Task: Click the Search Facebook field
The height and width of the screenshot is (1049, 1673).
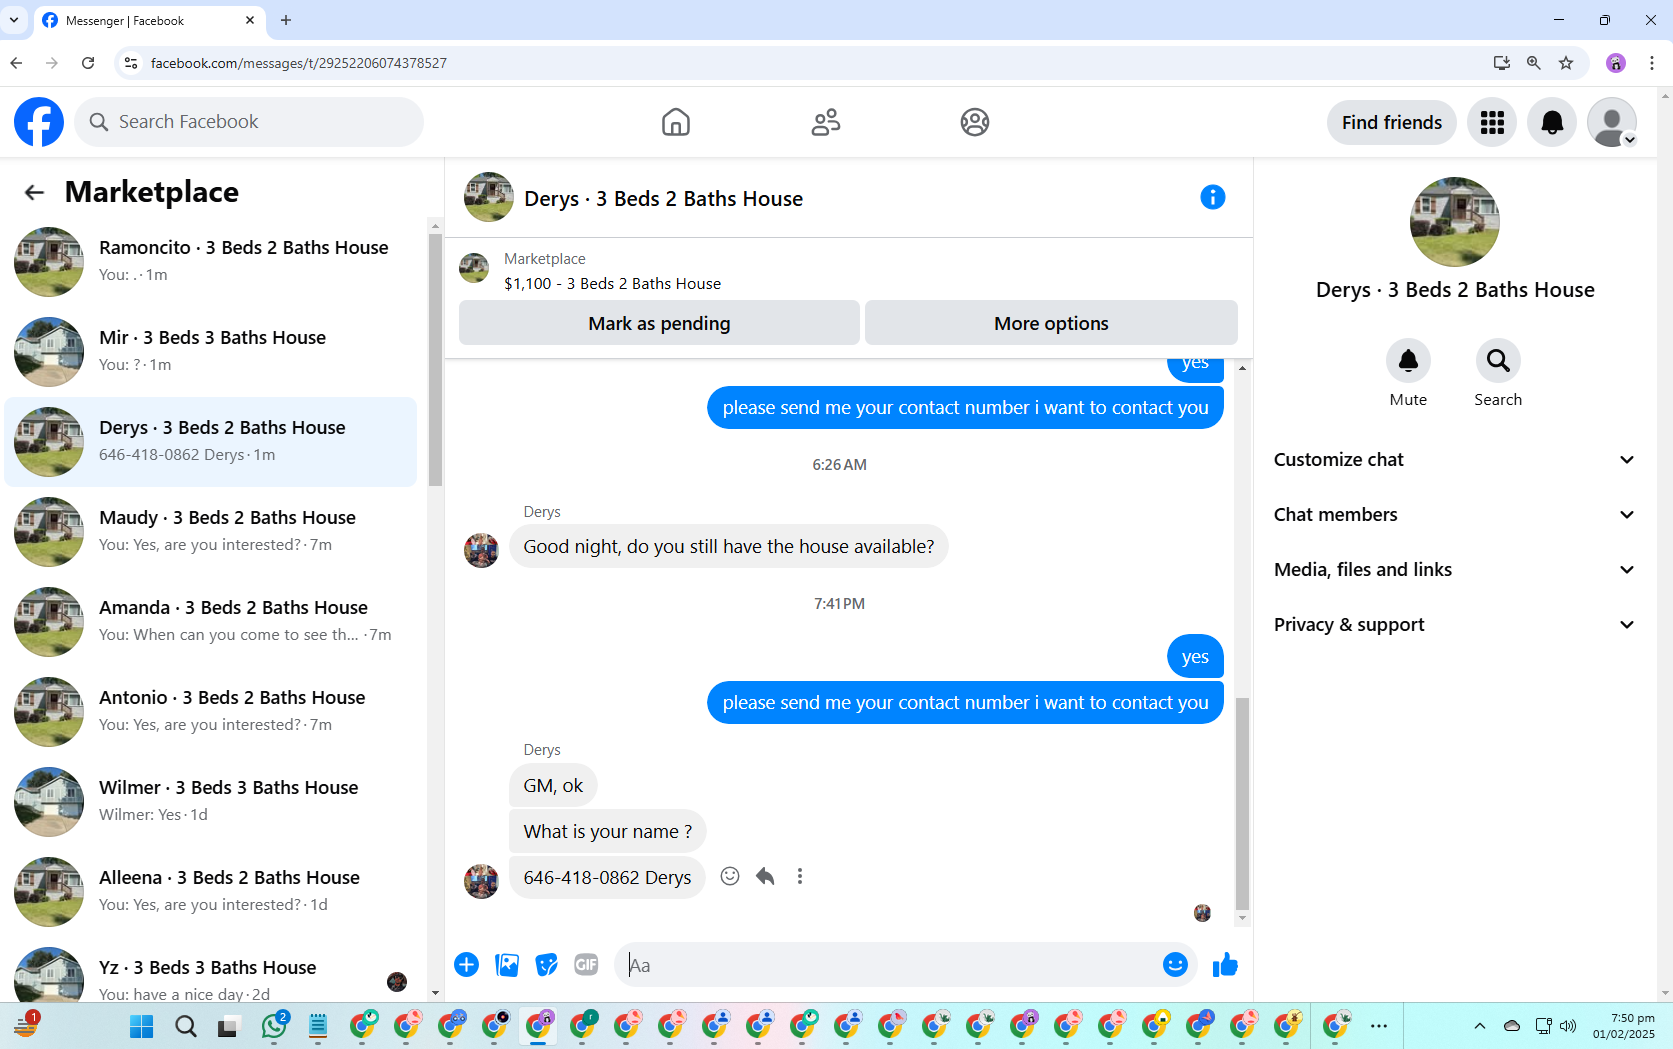Action: click(249, 122)
